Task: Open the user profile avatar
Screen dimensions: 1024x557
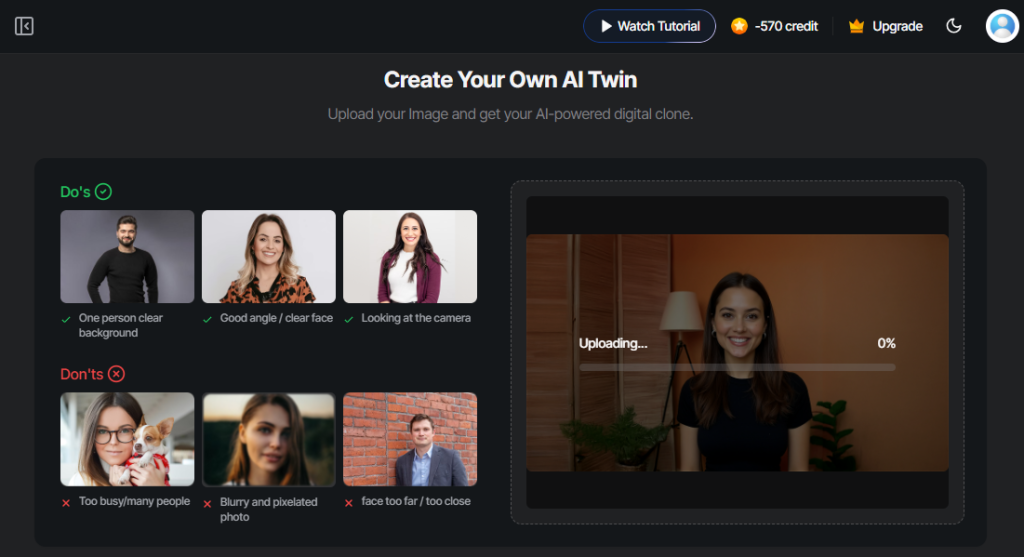Action: (1002, 26)
